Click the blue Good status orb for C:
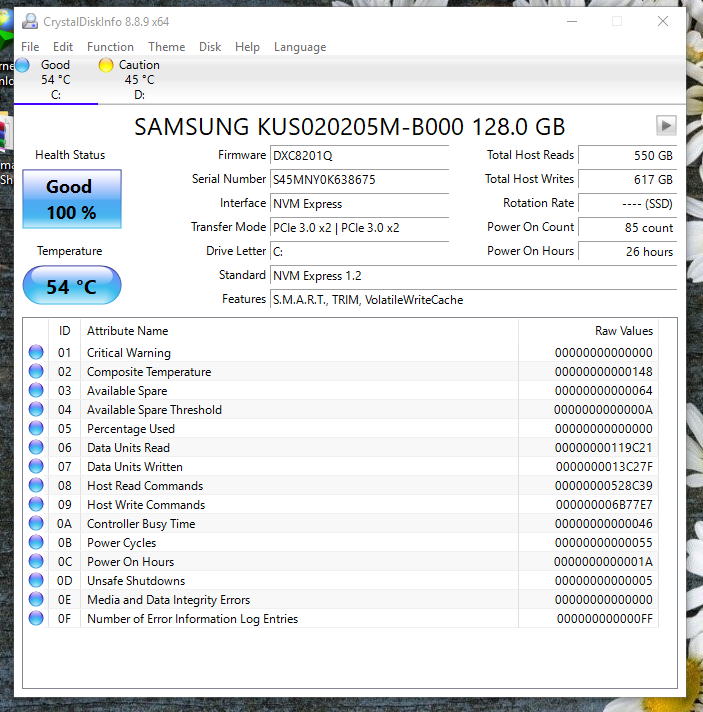Viewport: 703px width, 712px height. (x=23, y=65)
